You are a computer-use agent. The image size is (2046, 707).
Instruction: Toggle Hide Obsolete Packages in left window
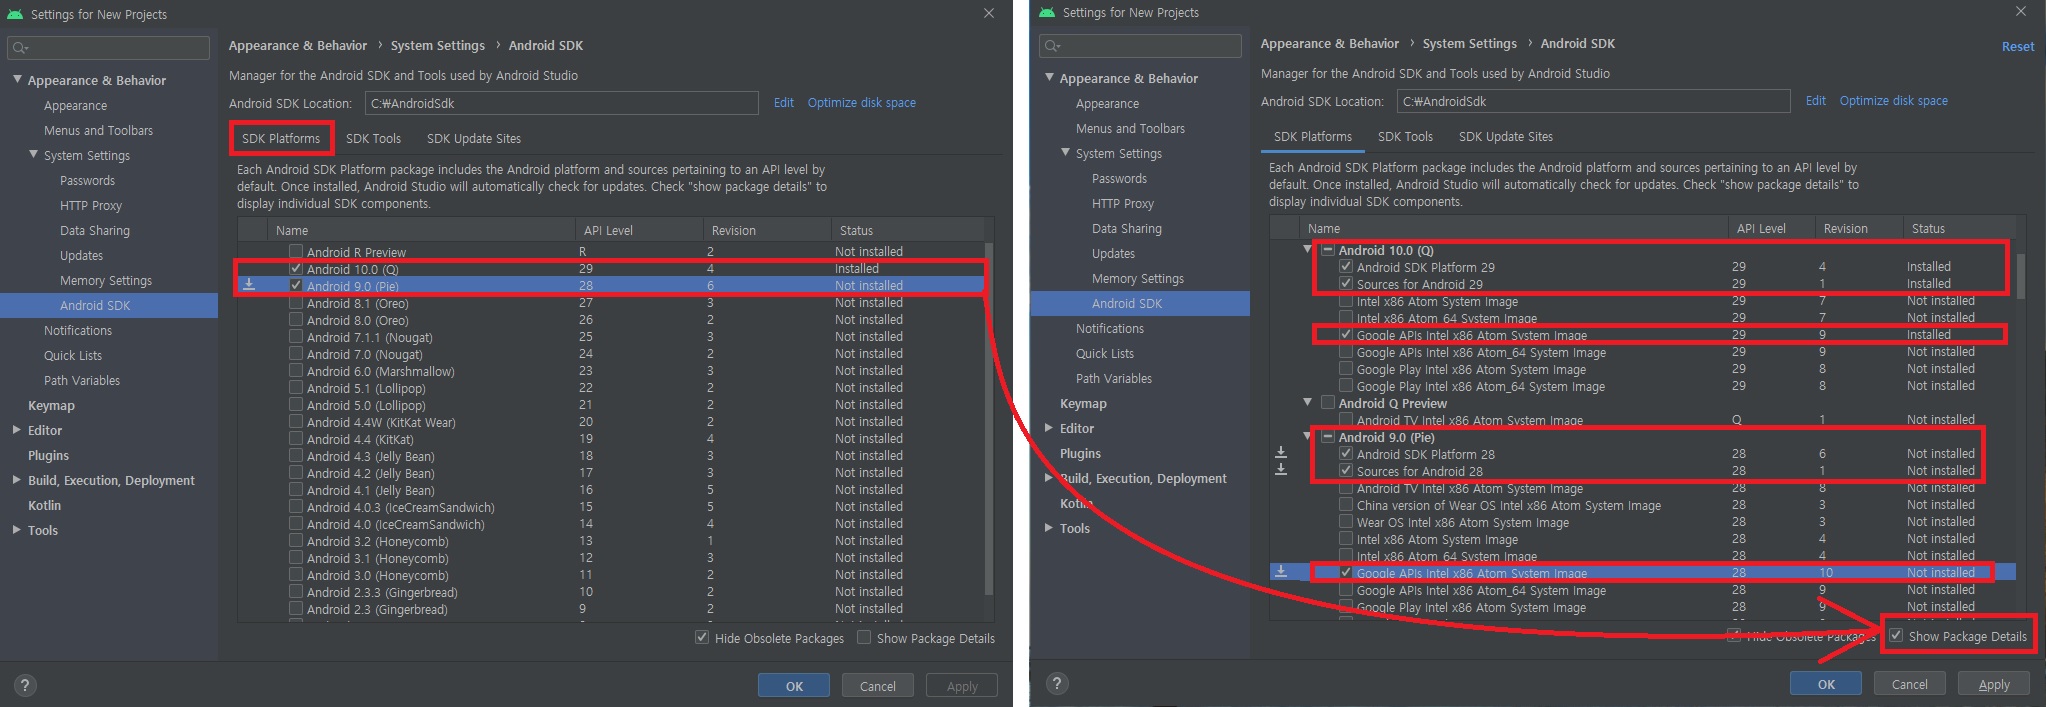702,638
